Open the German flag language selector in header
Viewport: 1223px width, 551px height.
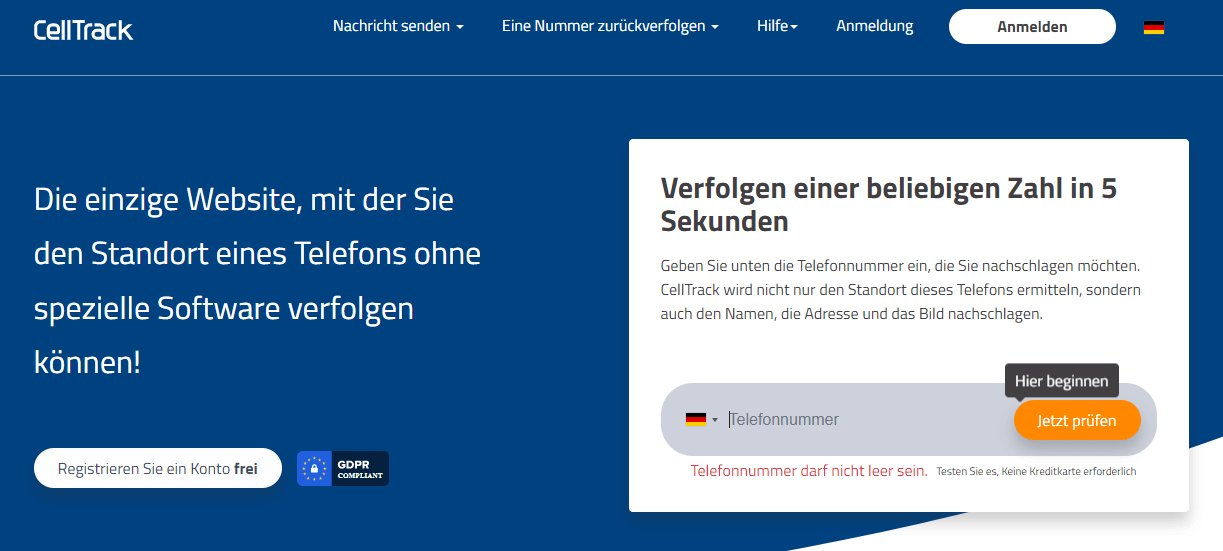[x=1154, y=27]
